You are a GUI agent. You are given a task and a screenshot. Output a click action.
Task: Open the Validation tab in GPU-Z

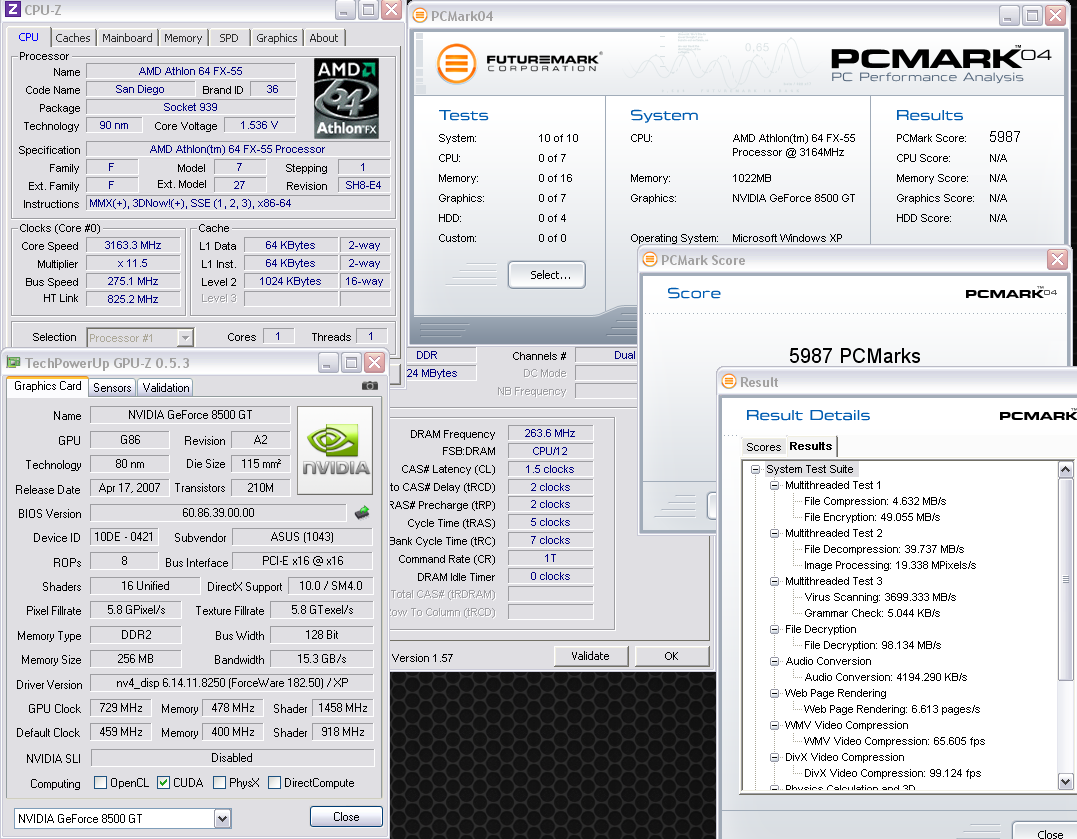point(166,388)
